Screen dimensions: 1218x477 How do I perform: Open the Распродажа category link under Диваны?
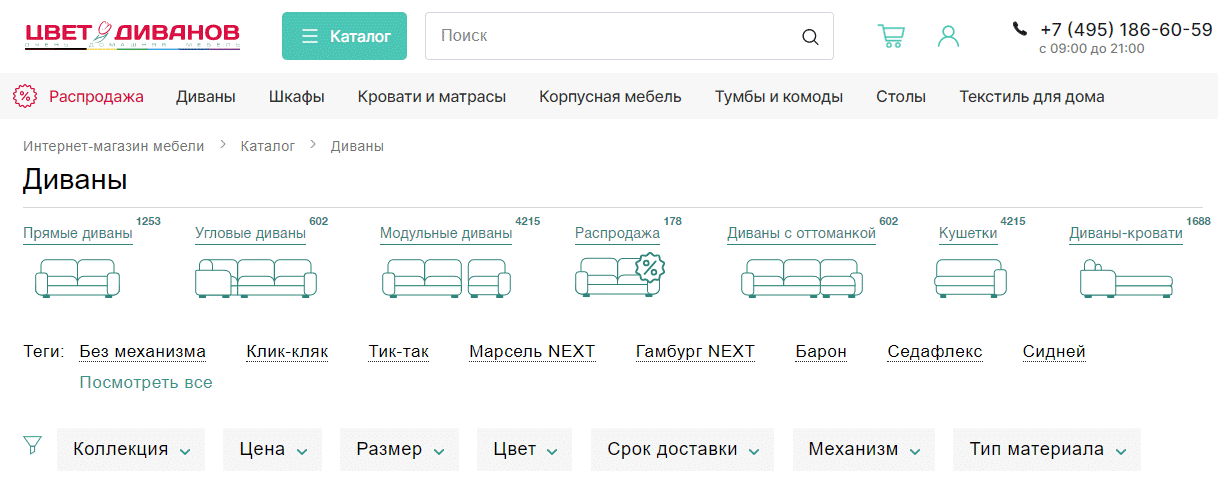(x=617, y=234)
